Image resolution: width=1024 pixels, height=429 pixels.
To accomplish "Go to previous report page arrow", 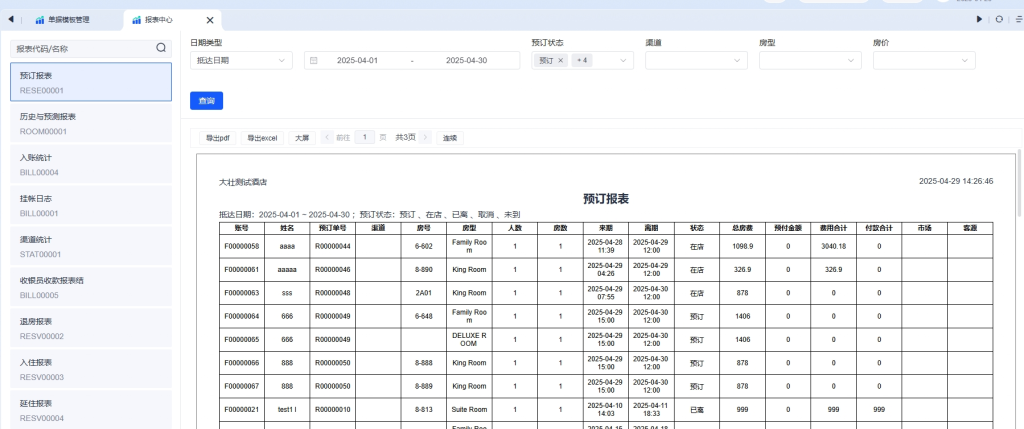I will coord(327,137).
